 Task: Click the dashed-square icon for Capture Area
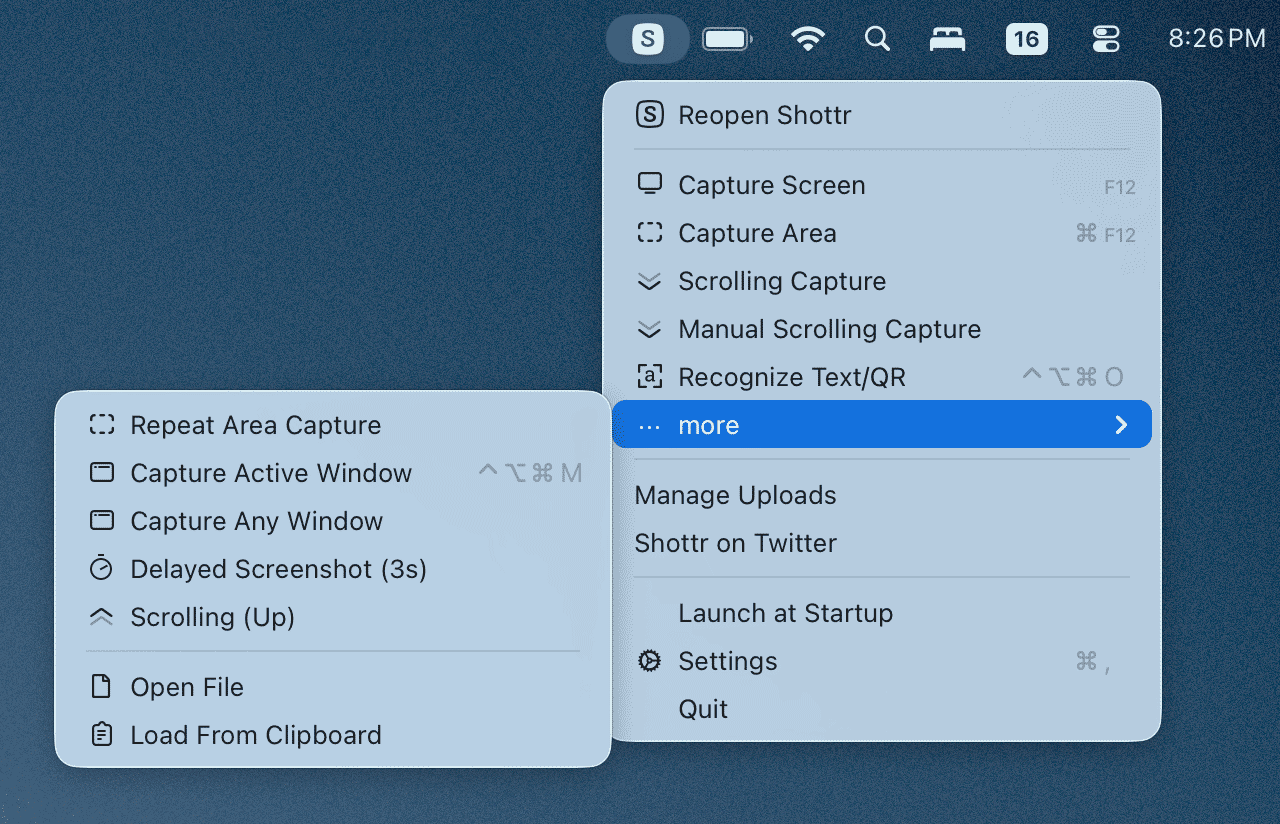[650, 233]
